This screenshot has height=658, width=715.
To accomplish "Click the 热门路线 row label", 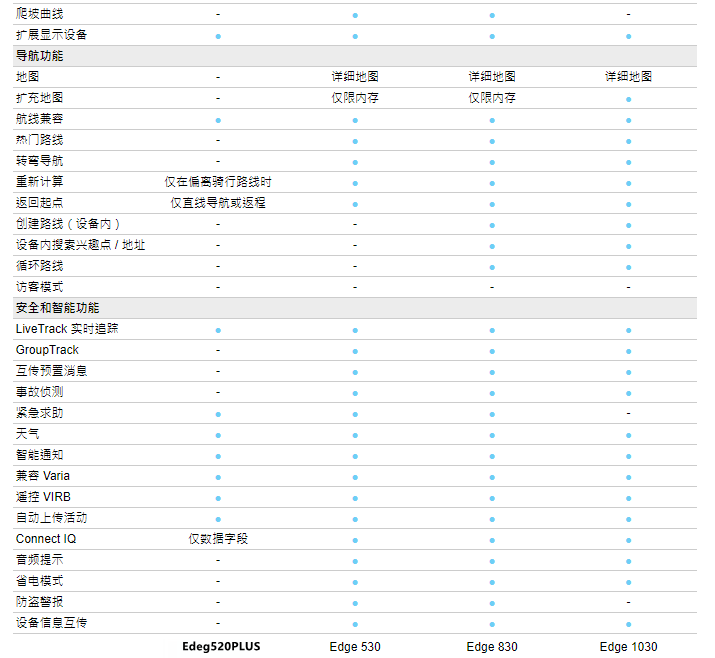I will pyautogui.click(x=39, y=140).
